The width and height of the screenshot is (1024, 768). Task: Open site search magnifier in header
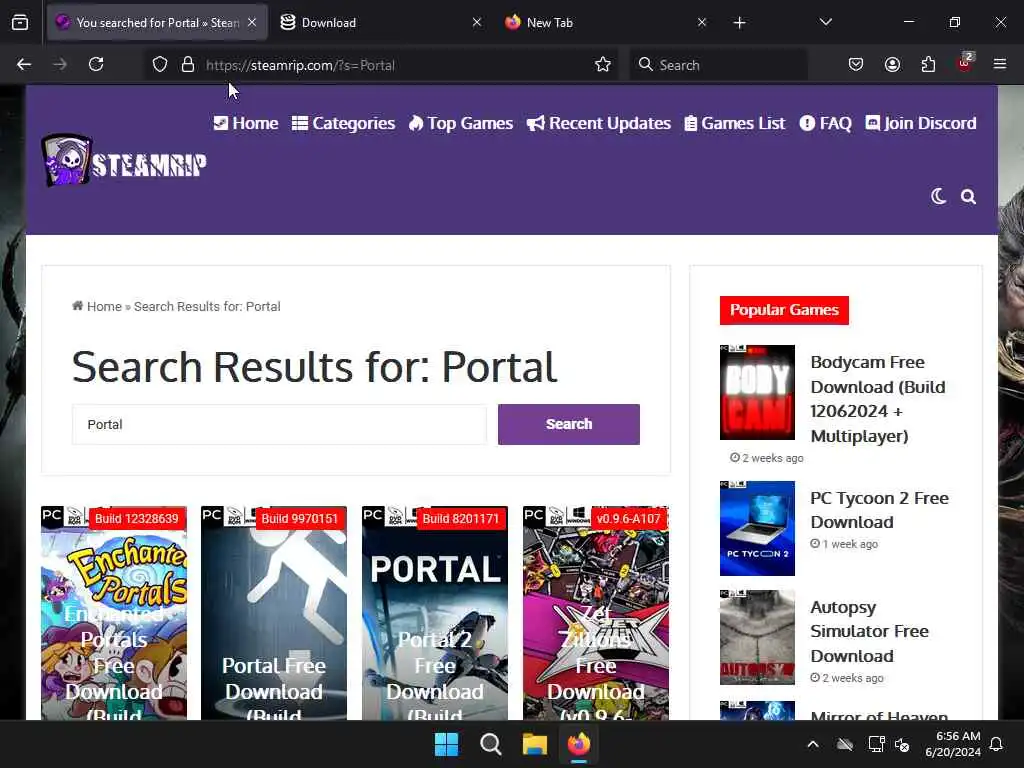click(968, 197)
